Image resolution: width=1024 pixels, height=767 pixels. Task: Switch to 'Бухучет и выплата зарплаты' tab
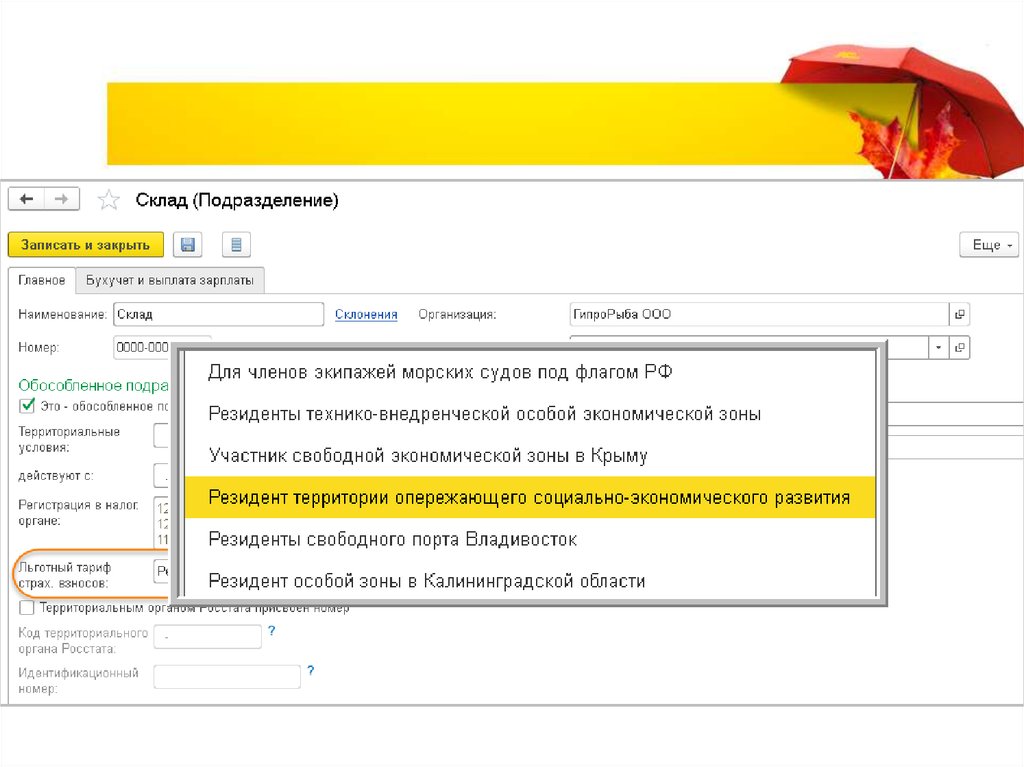point(169,281)
